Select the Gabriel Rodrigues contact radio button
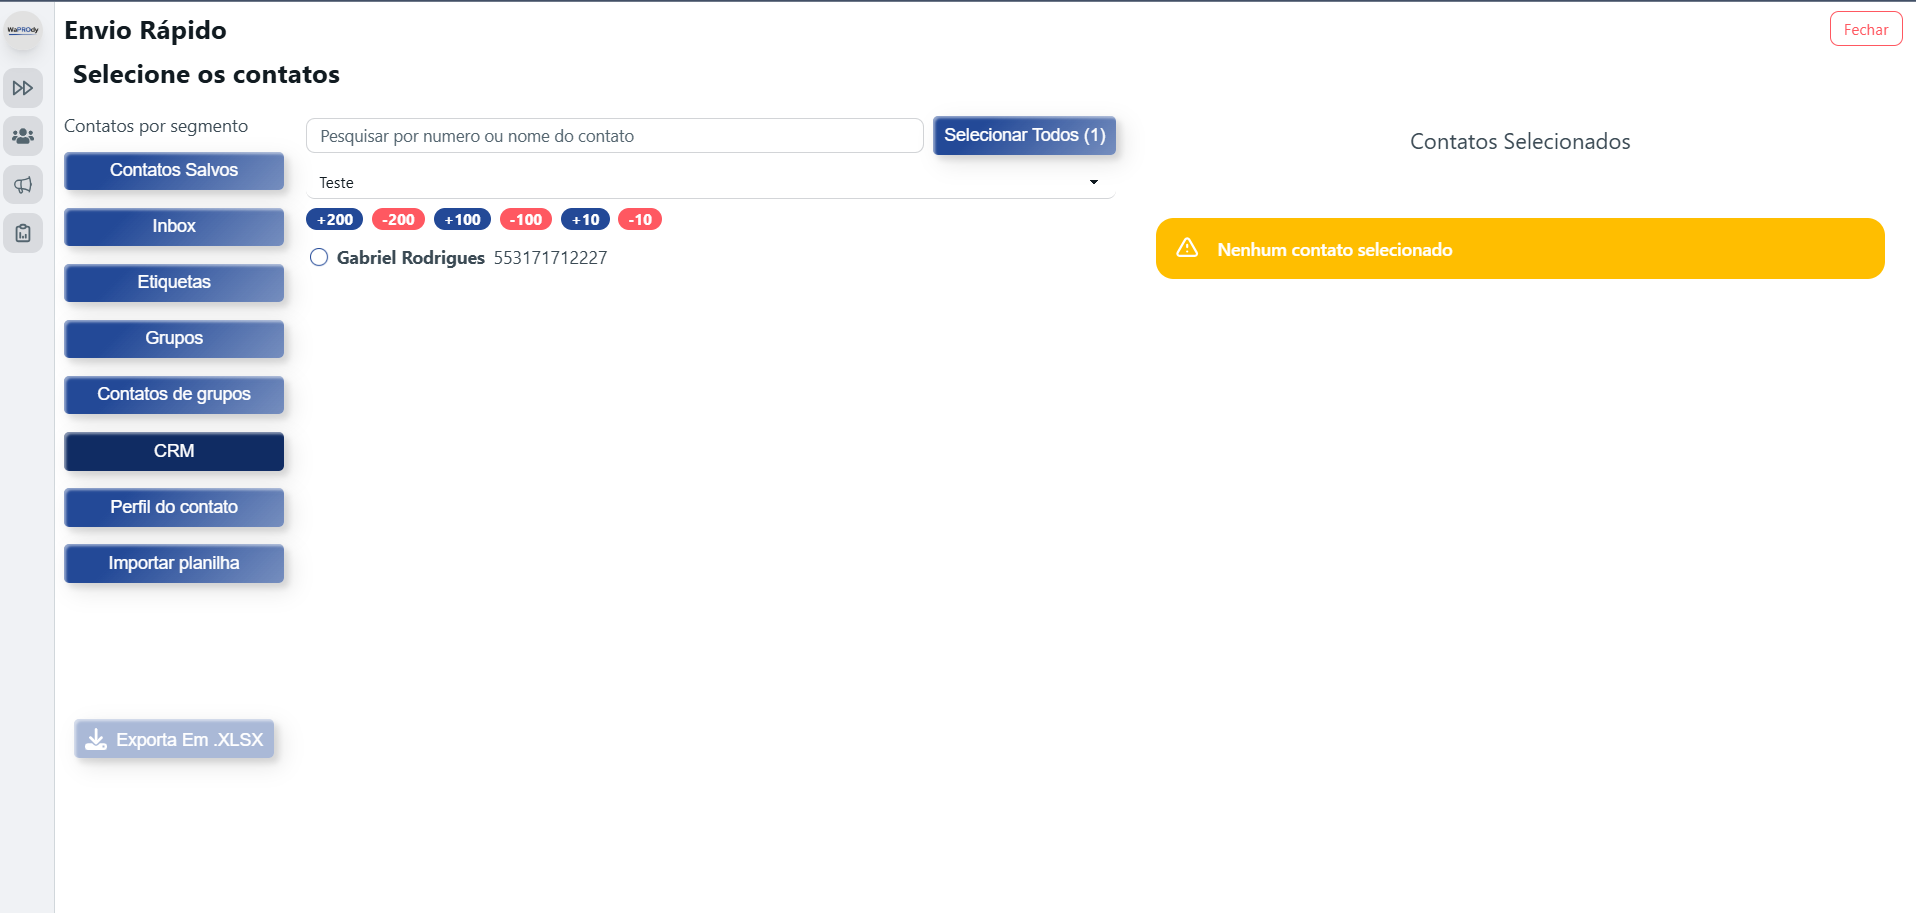 tap(319, 257)
